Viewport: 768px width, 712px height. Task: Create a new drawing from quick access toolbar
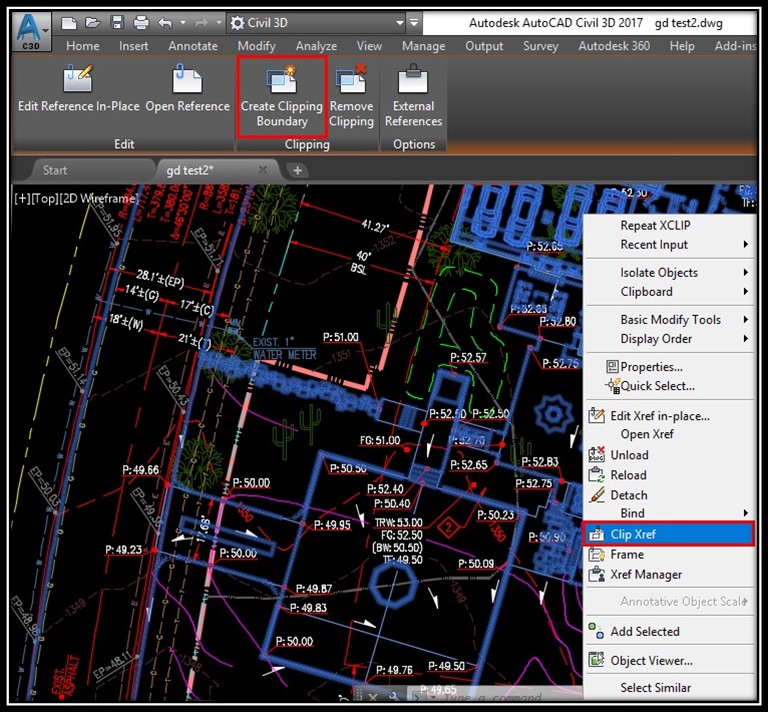point(69,23)
